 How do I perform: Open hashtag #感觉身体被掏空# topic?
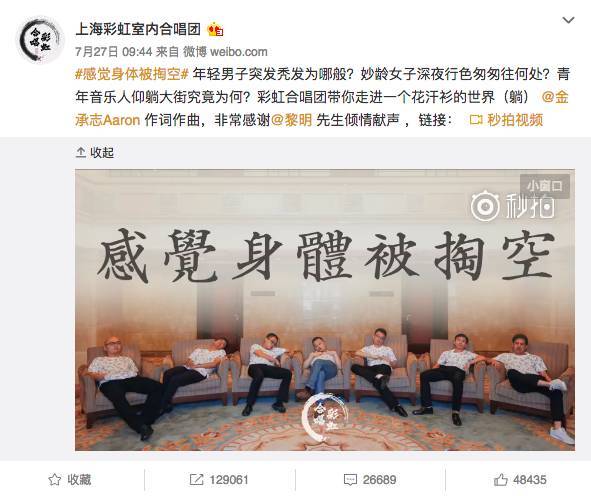(132, 74)
